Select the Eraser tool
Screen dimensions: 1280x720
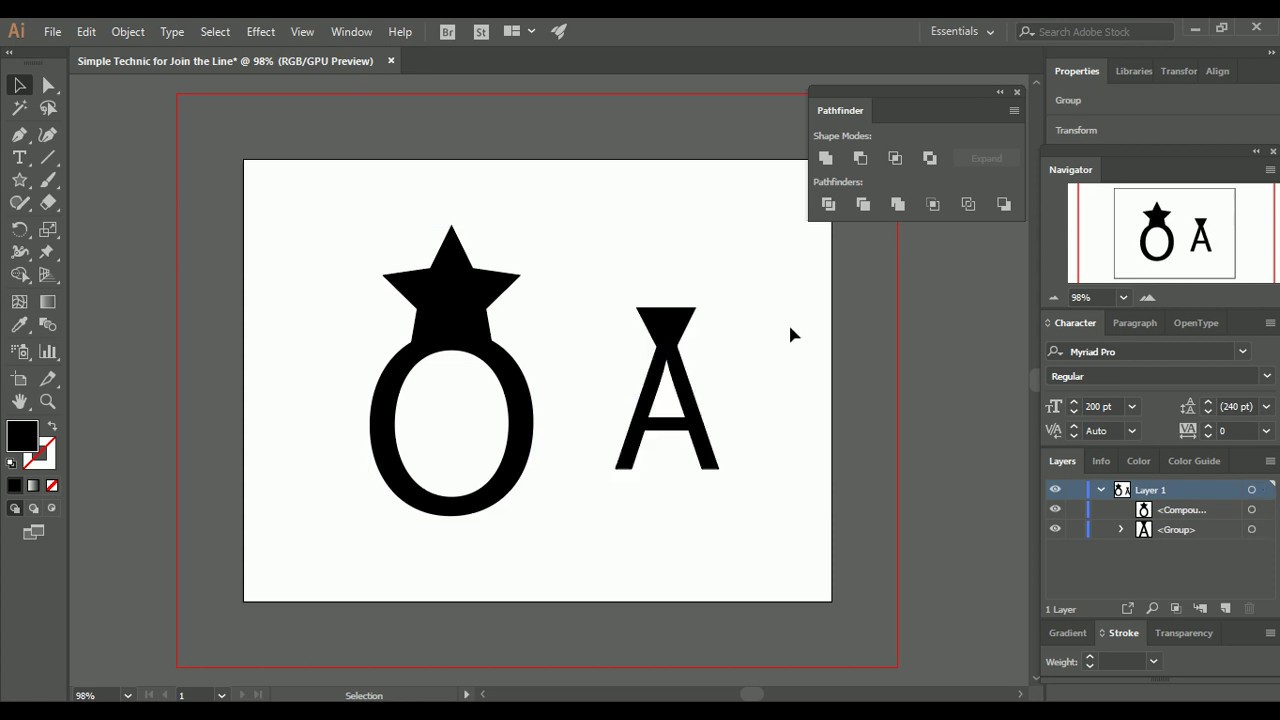(48, 203)
